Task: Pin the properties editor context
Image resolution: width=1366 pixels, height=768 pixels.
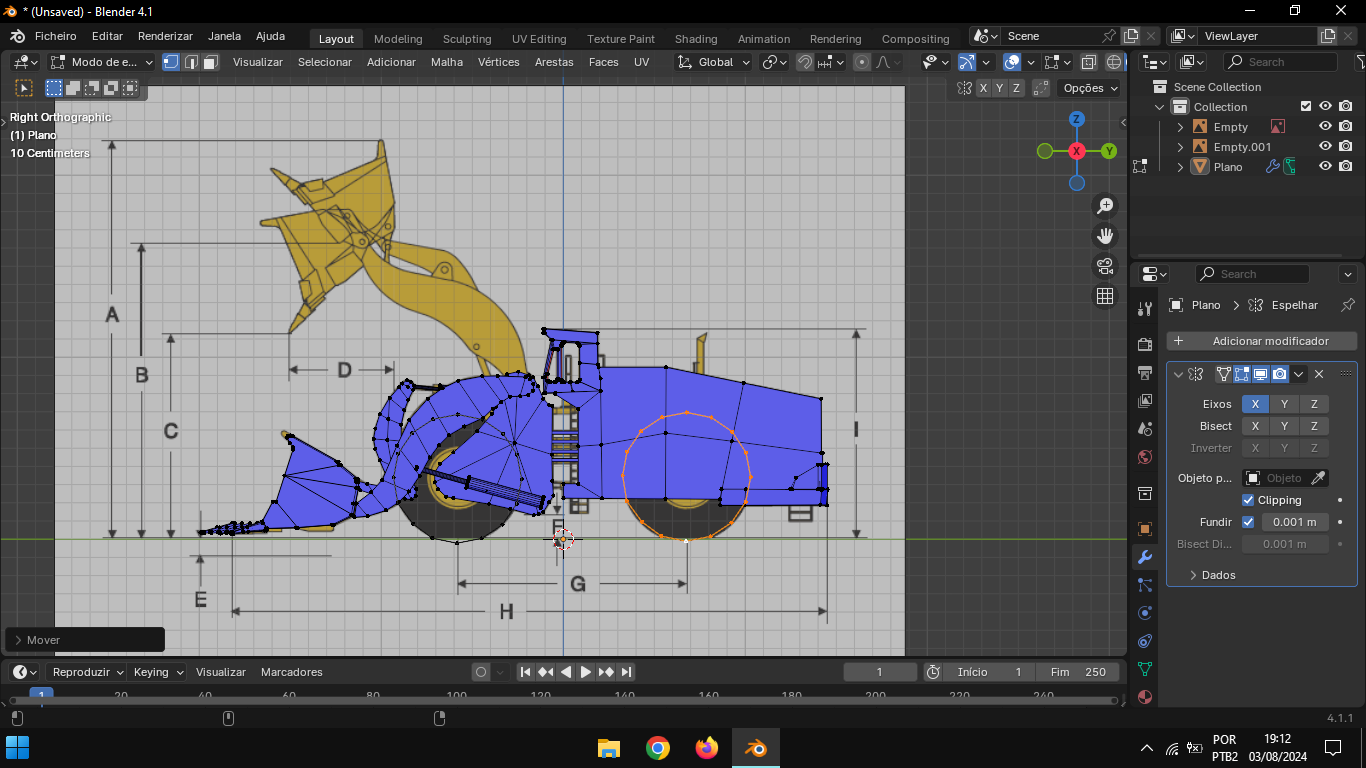Action: pos(1347,305)
